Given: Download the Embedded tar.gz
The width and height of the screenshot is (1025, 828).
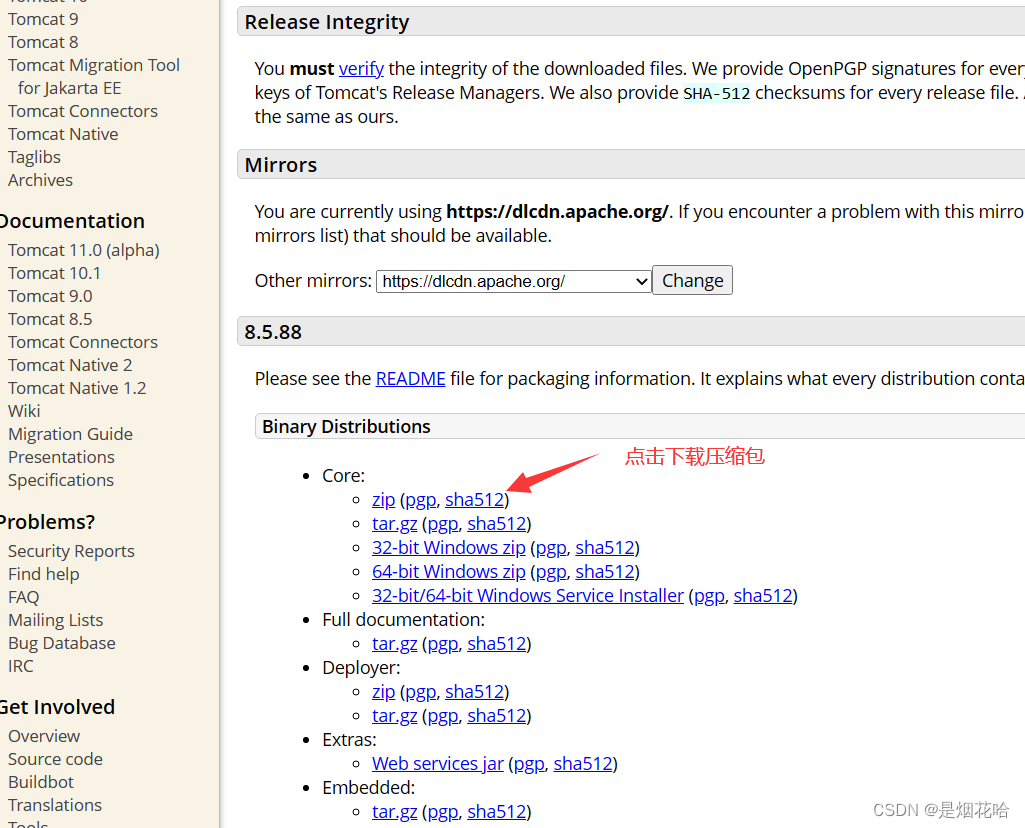Looking at the screenshot, I should (395, 812).
